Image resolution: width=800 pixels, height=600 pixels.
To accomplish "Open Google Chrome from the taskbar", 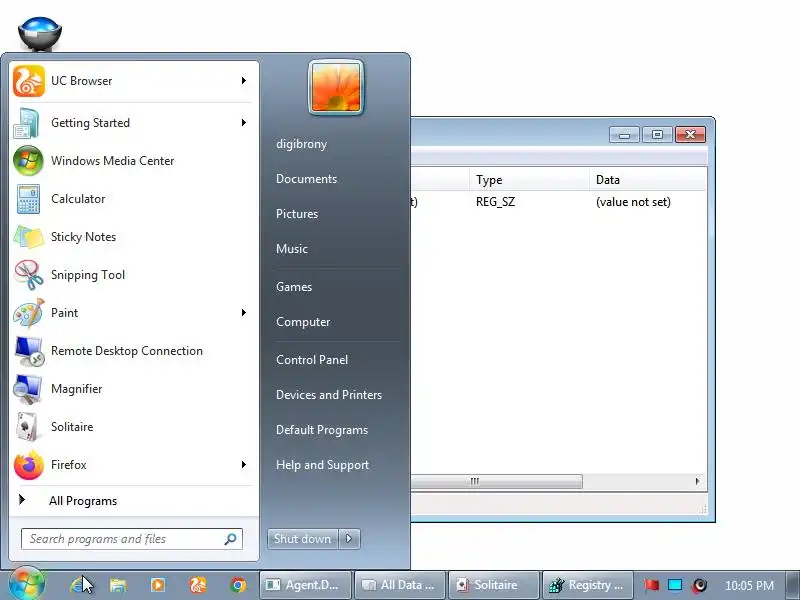I will point(238,585).
